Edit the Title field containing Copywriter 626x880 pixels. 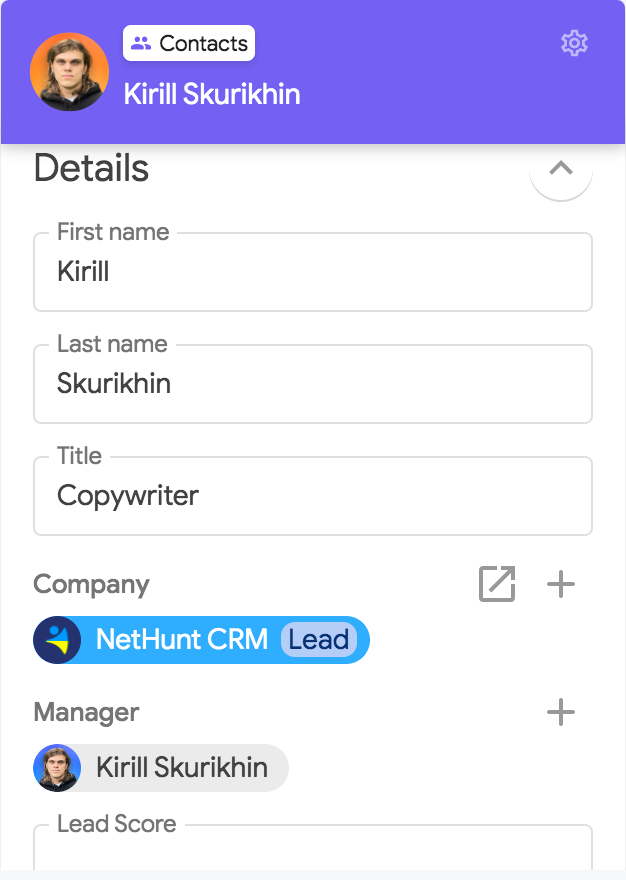(x=313, y=496)
